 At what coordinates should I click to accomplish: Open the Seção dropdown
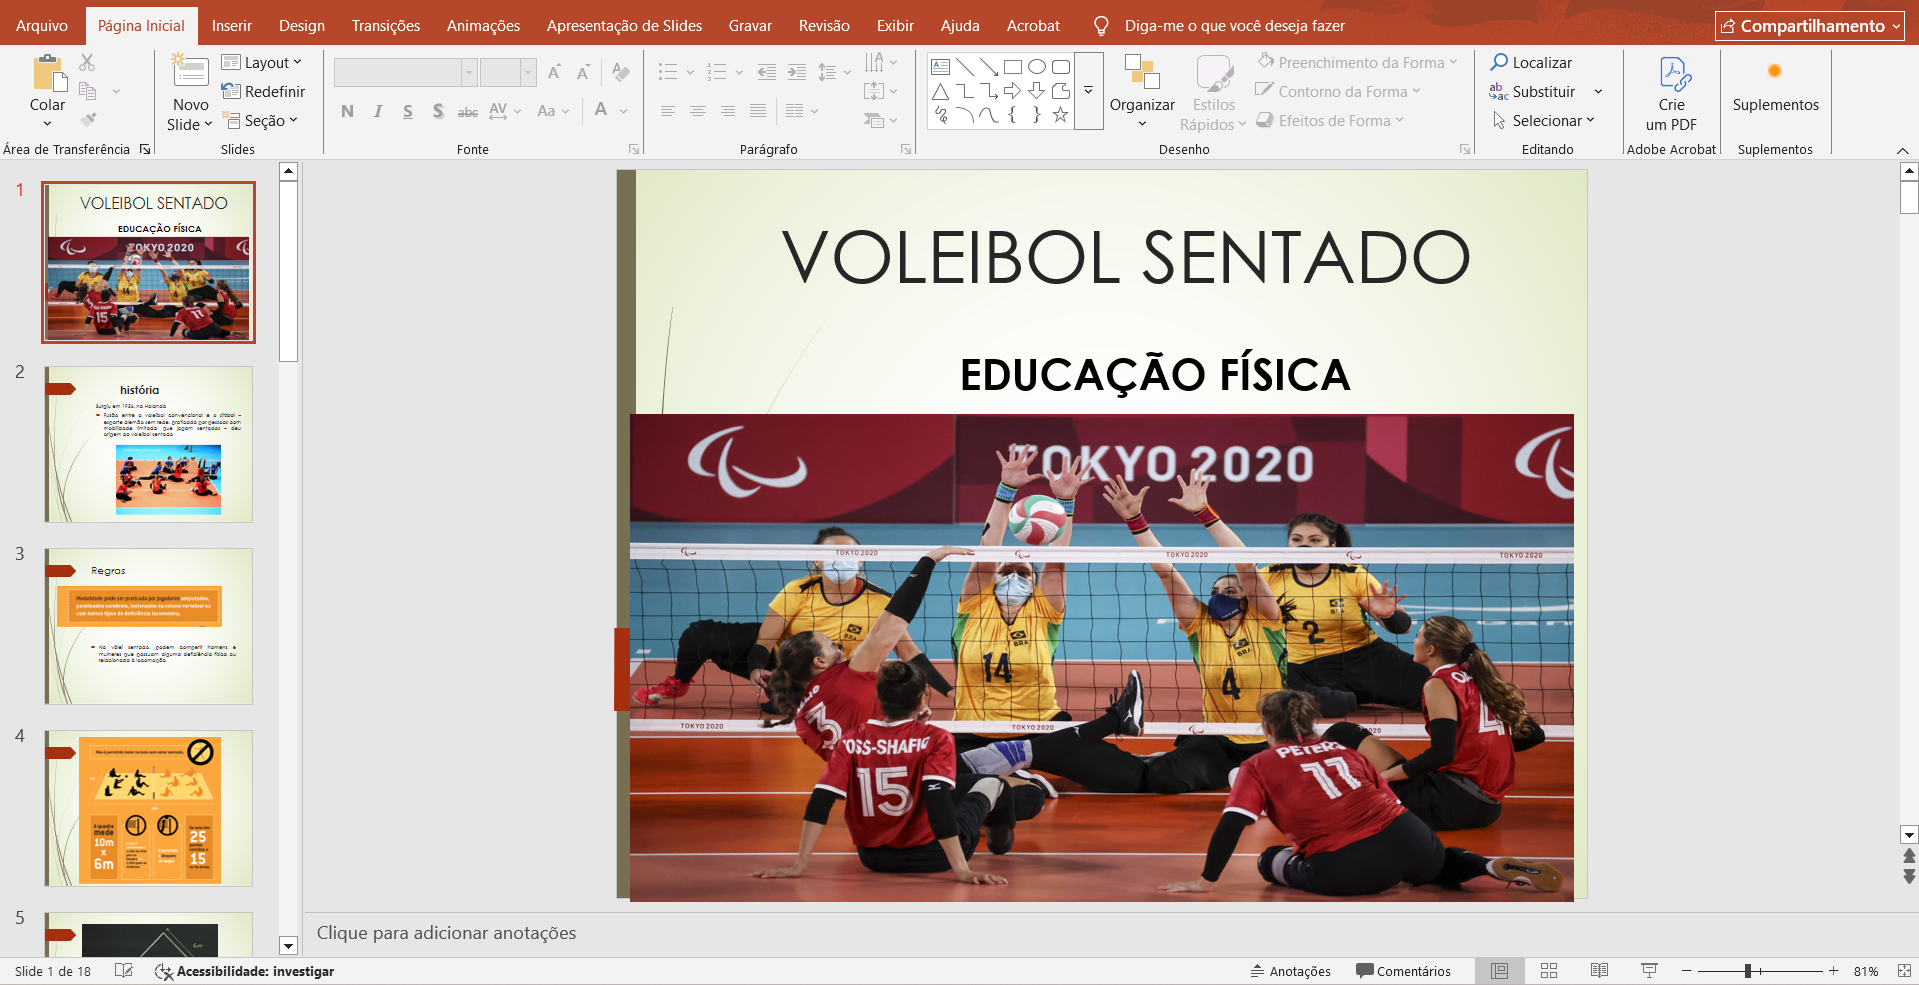click(x=260, y=120)
